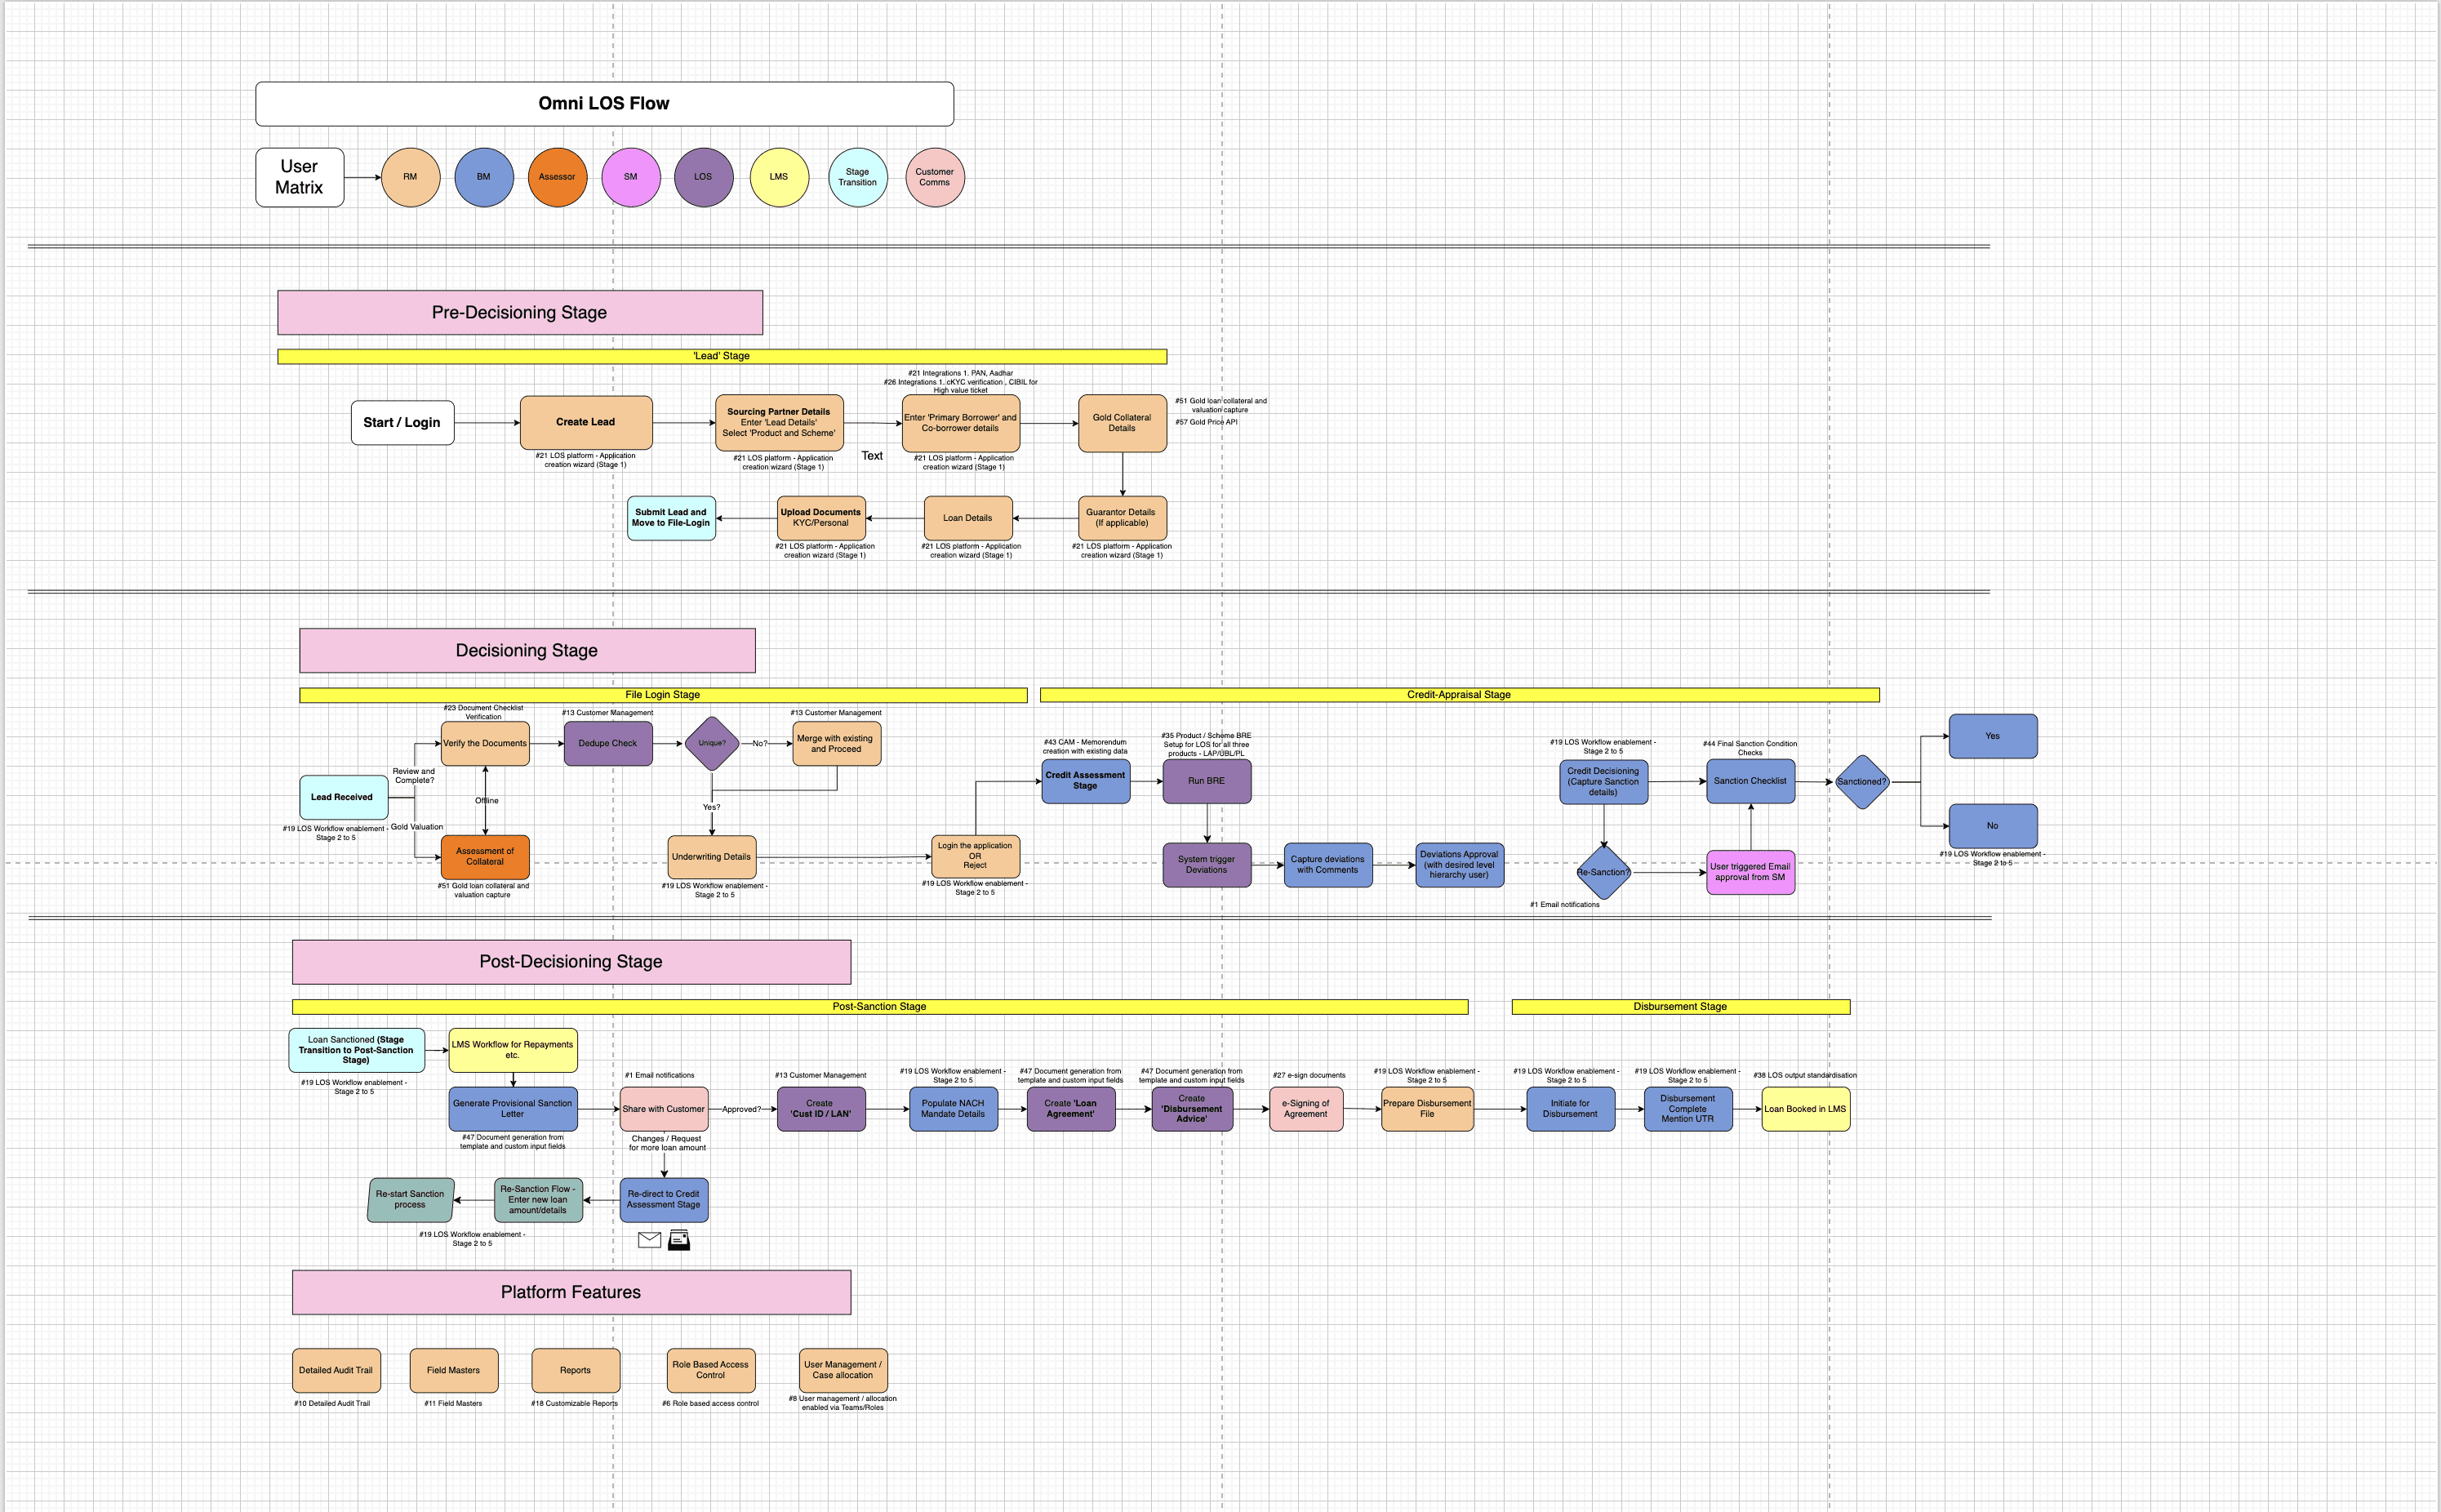Click the 'Unique?' decision diamond
Screen dimensions: 2441x1512
coord(712,743)
